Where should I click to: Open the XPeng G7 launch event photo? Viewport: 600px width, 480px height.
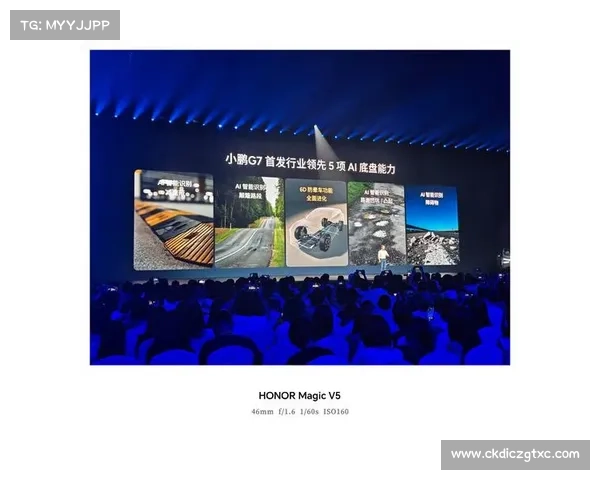(300, 207)
